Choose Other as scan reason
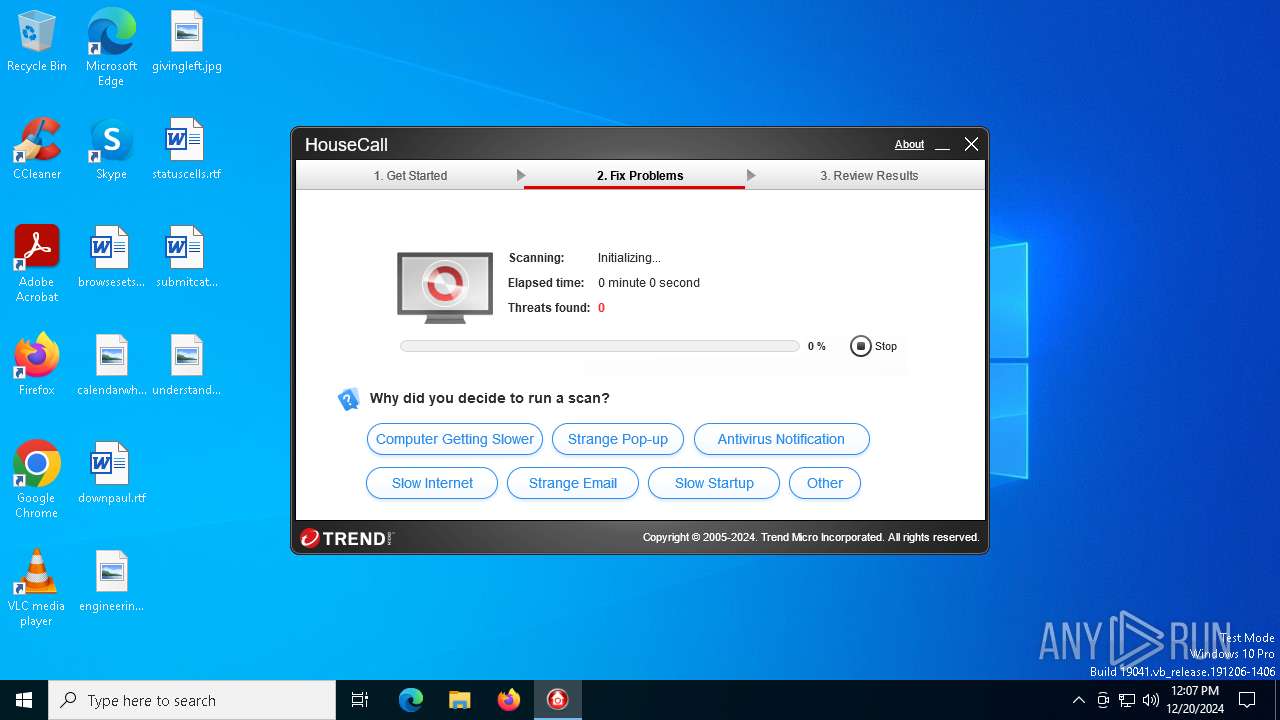 click(825, 483)
